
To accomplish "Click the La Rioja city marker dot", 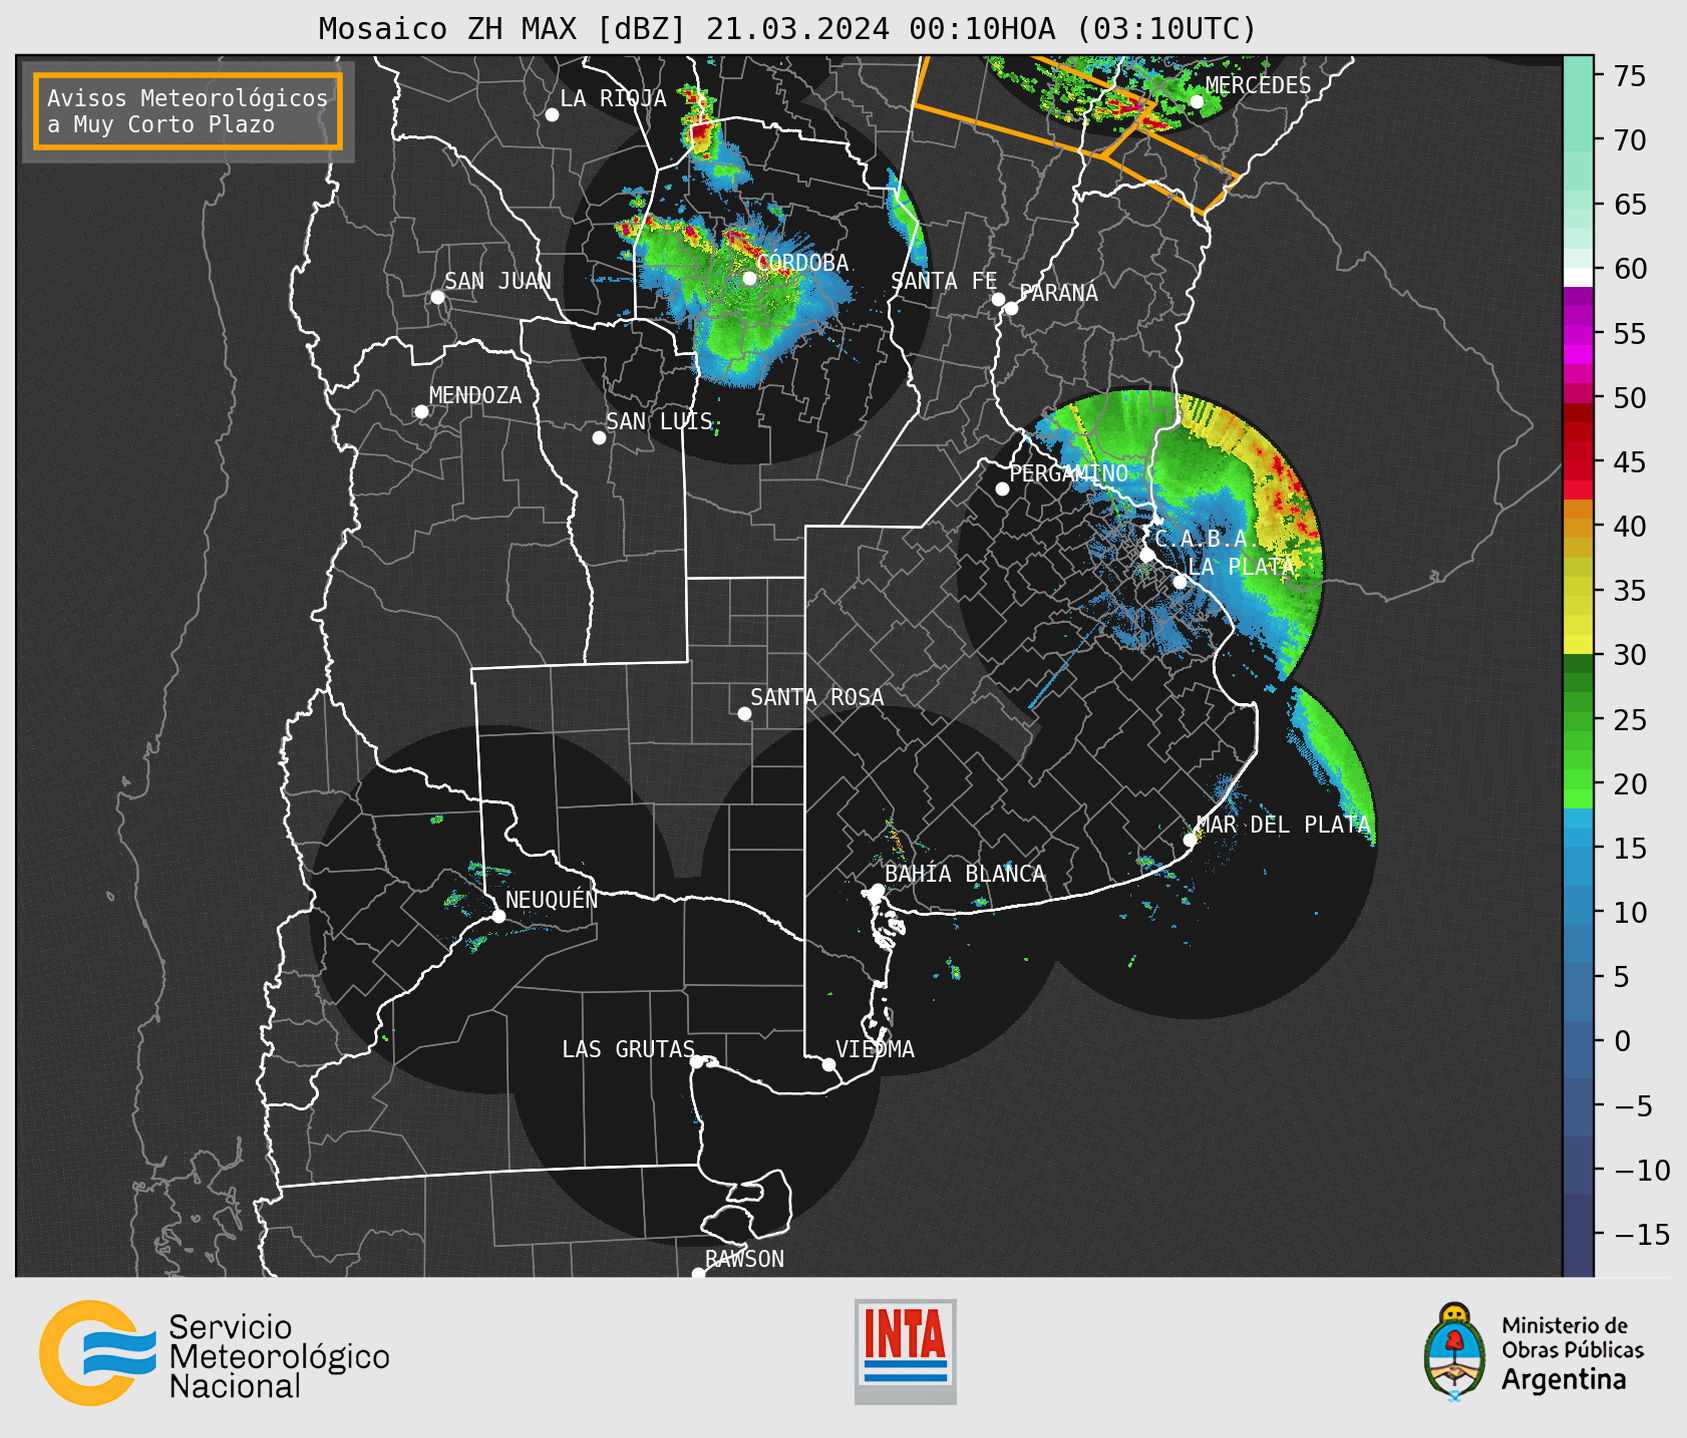I will pos(552,115).
